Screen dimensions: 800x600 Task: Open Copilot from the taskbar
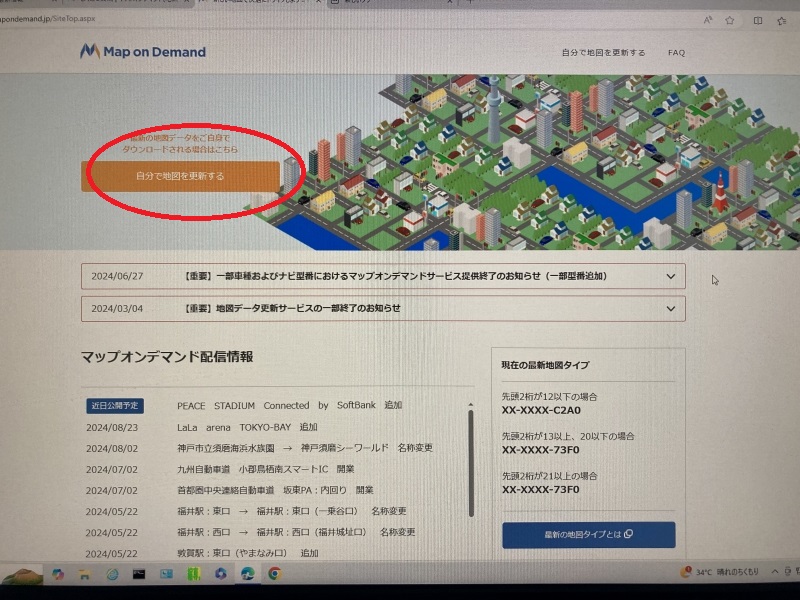58,574
